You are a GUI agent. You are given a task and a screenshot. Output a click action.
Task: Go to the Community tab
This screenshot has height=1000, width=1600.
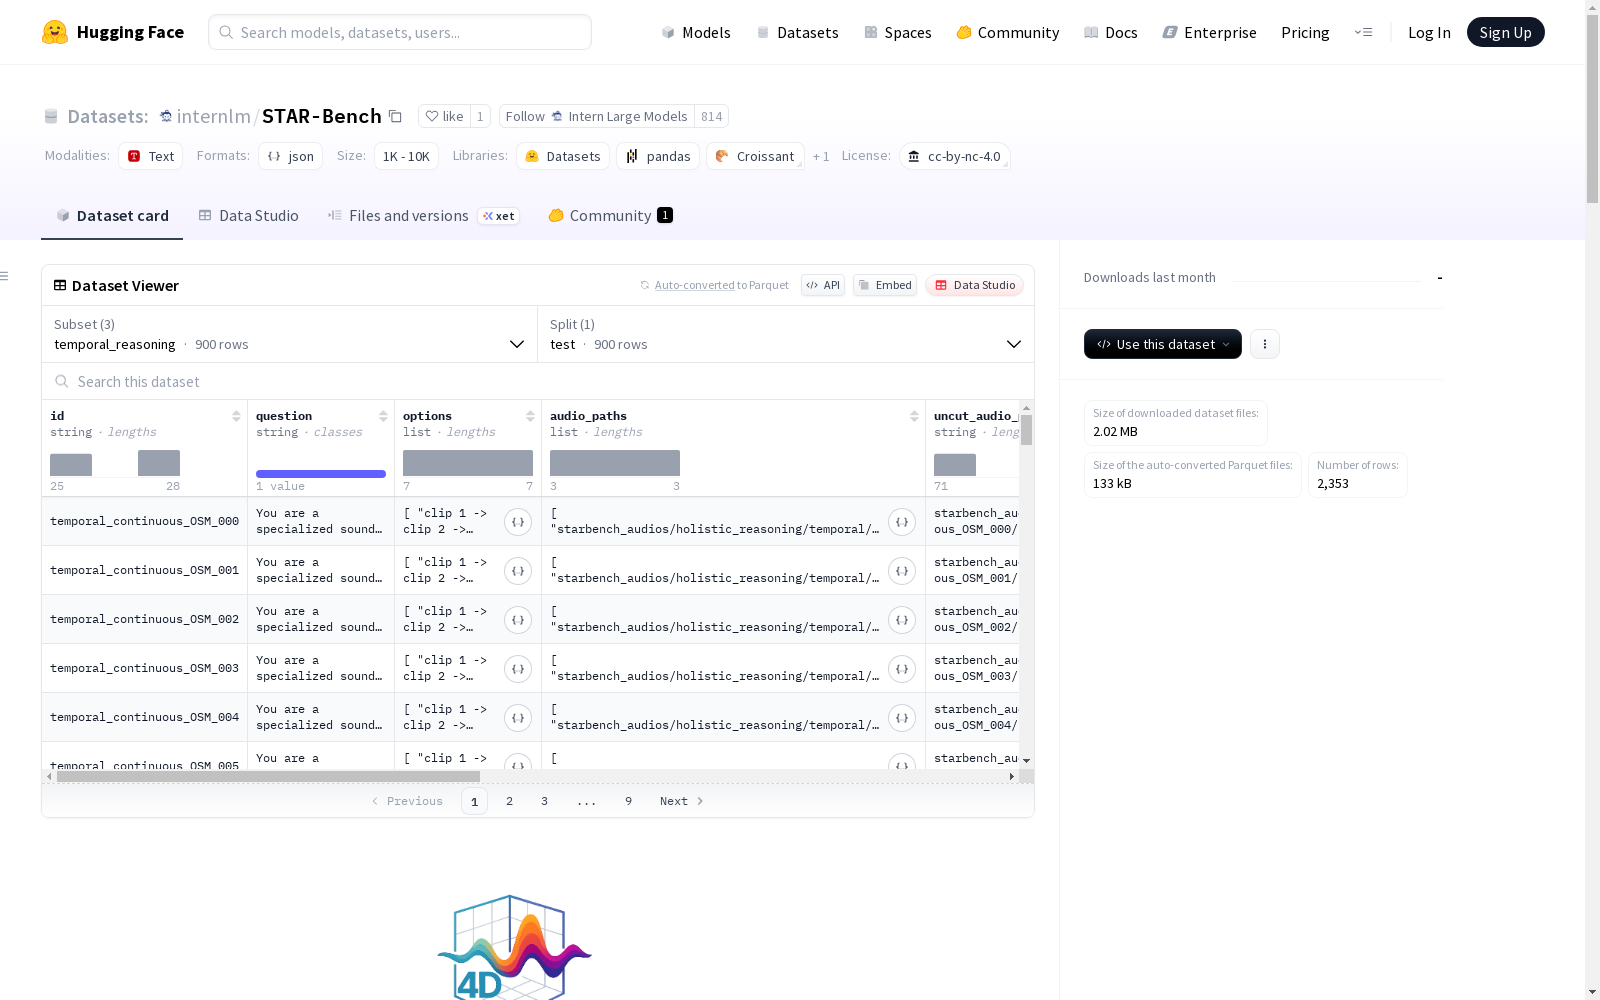point(610,216)
